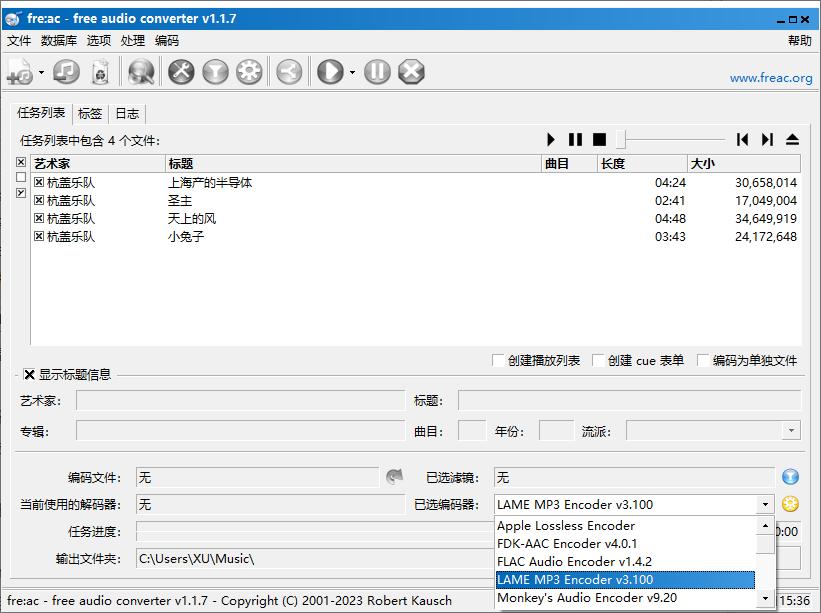821x613 pixels.
Task: Click the yellow gear encoder settings icon
Action: [x=790, y=504]
